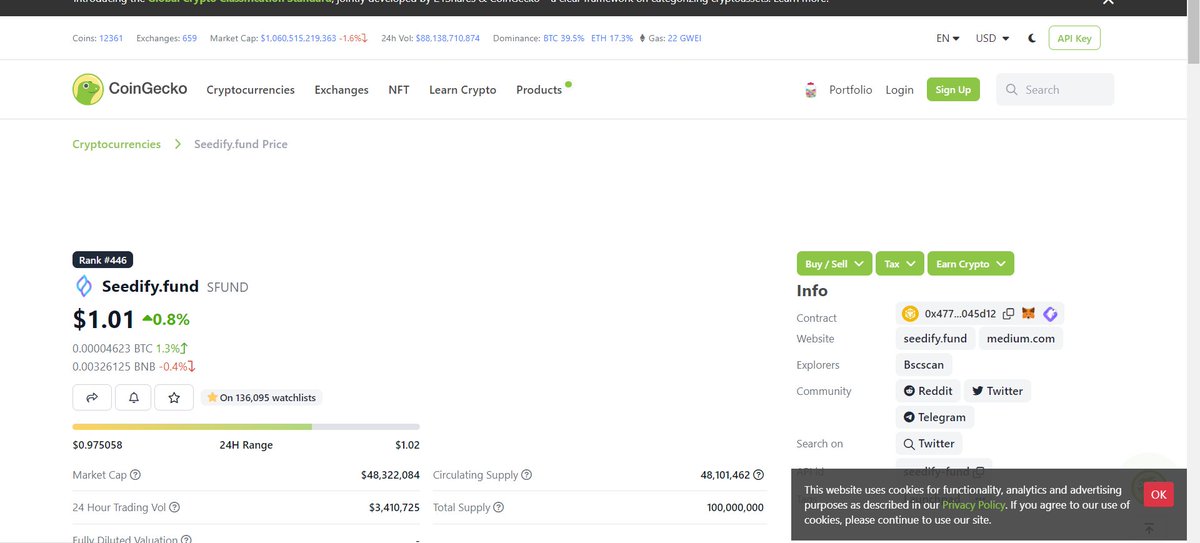This screenshot has width=1200, height=543.
Task: Click the MetaMask fox icon
Action: tap(1029, 314)
